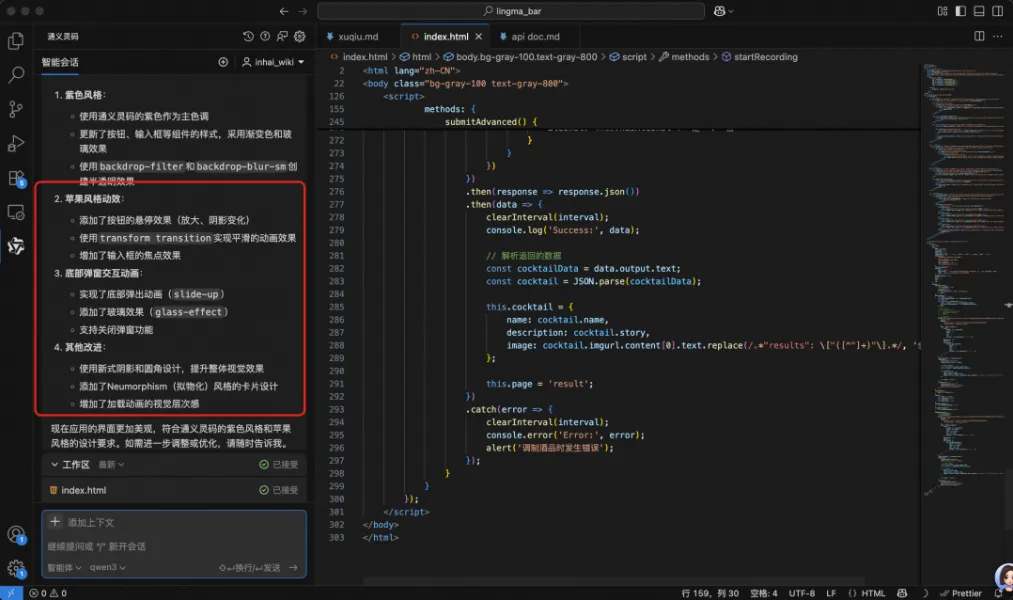This screenshot has height=600, width=1013.
Task: Go forward with the navigation arrow
Action: point(302,11)
